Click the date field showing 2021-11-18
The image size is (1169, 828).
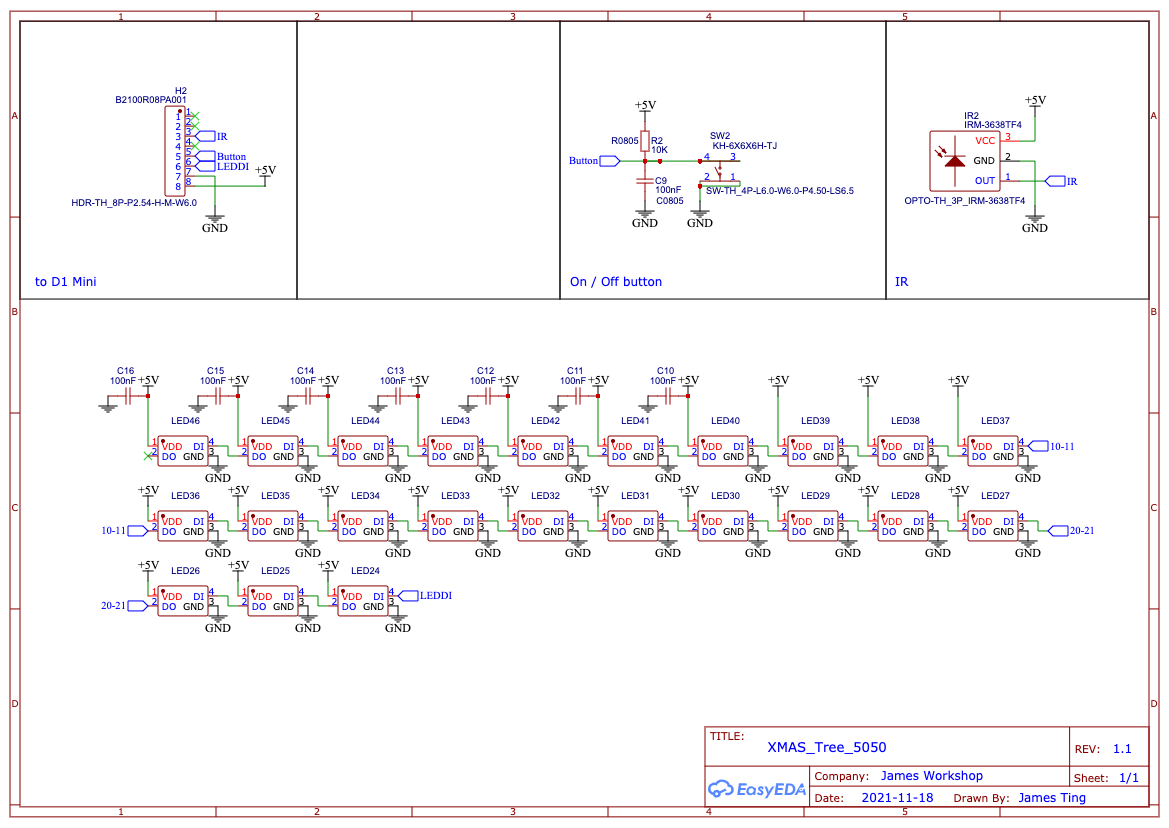pos(899,797)
